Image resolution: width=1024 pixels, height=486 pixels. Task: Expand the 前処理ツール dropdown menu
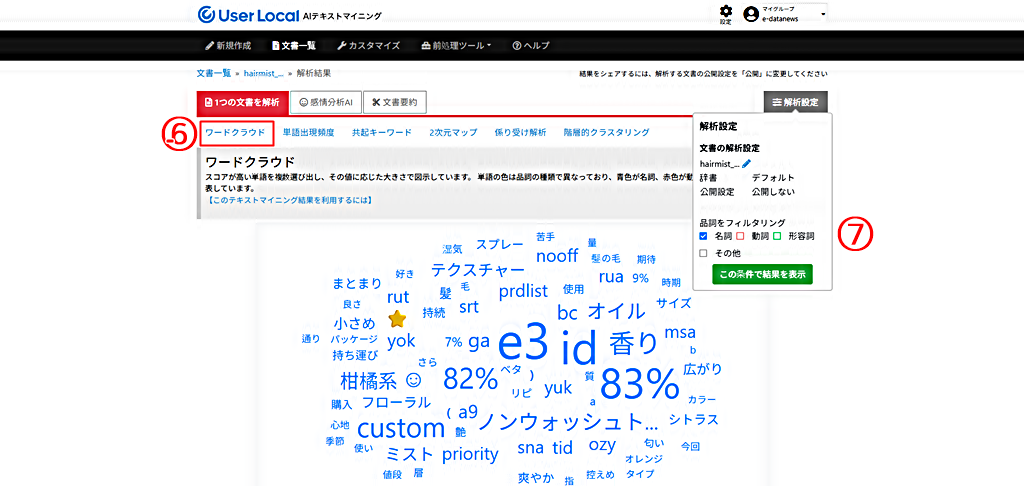pyautogui.click(x=456, y=46)
